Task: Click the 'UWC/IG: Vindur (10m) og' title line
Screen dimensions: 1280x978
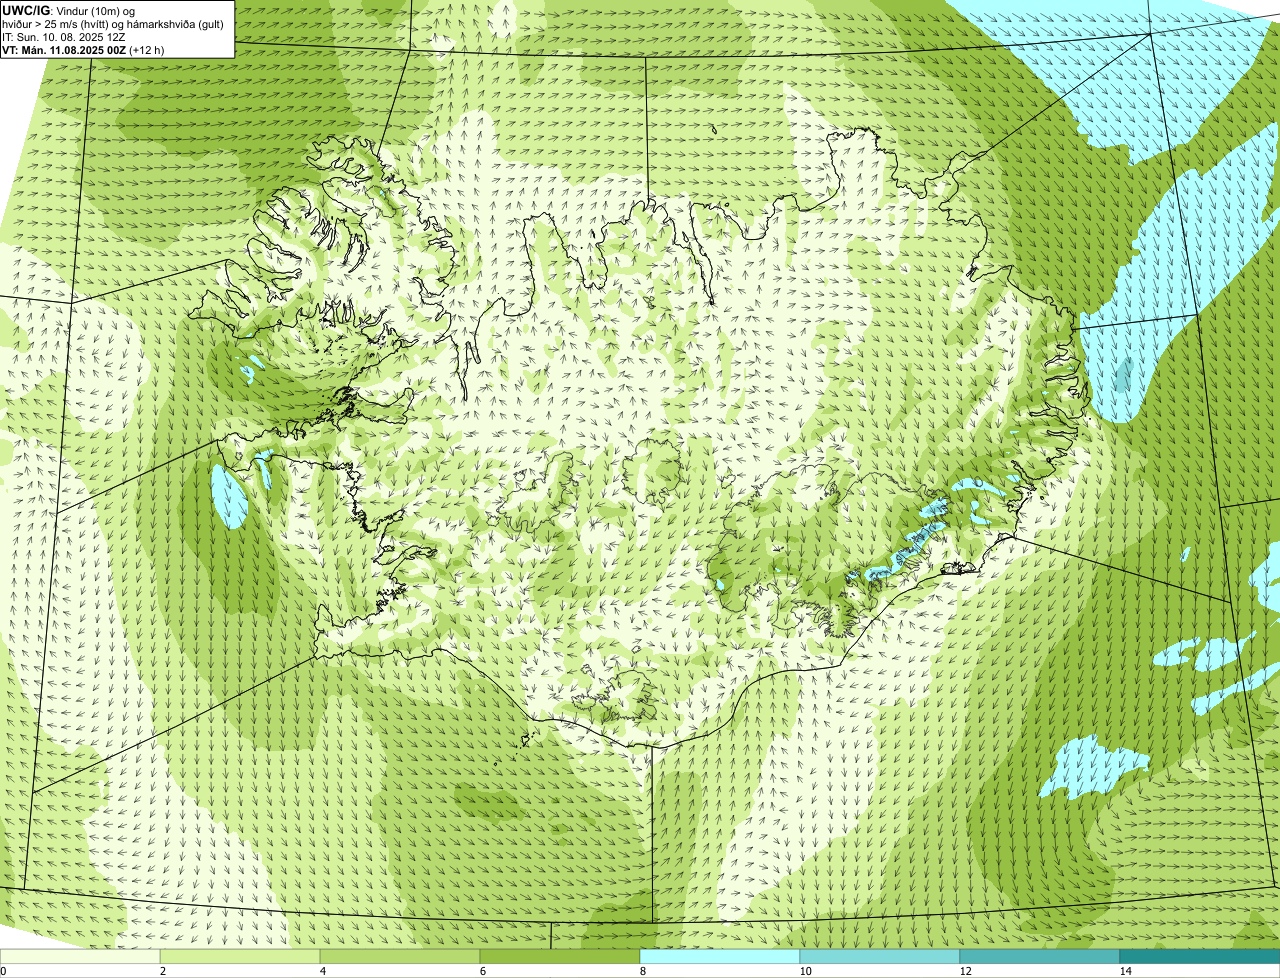Action: (x=69, y=11)
